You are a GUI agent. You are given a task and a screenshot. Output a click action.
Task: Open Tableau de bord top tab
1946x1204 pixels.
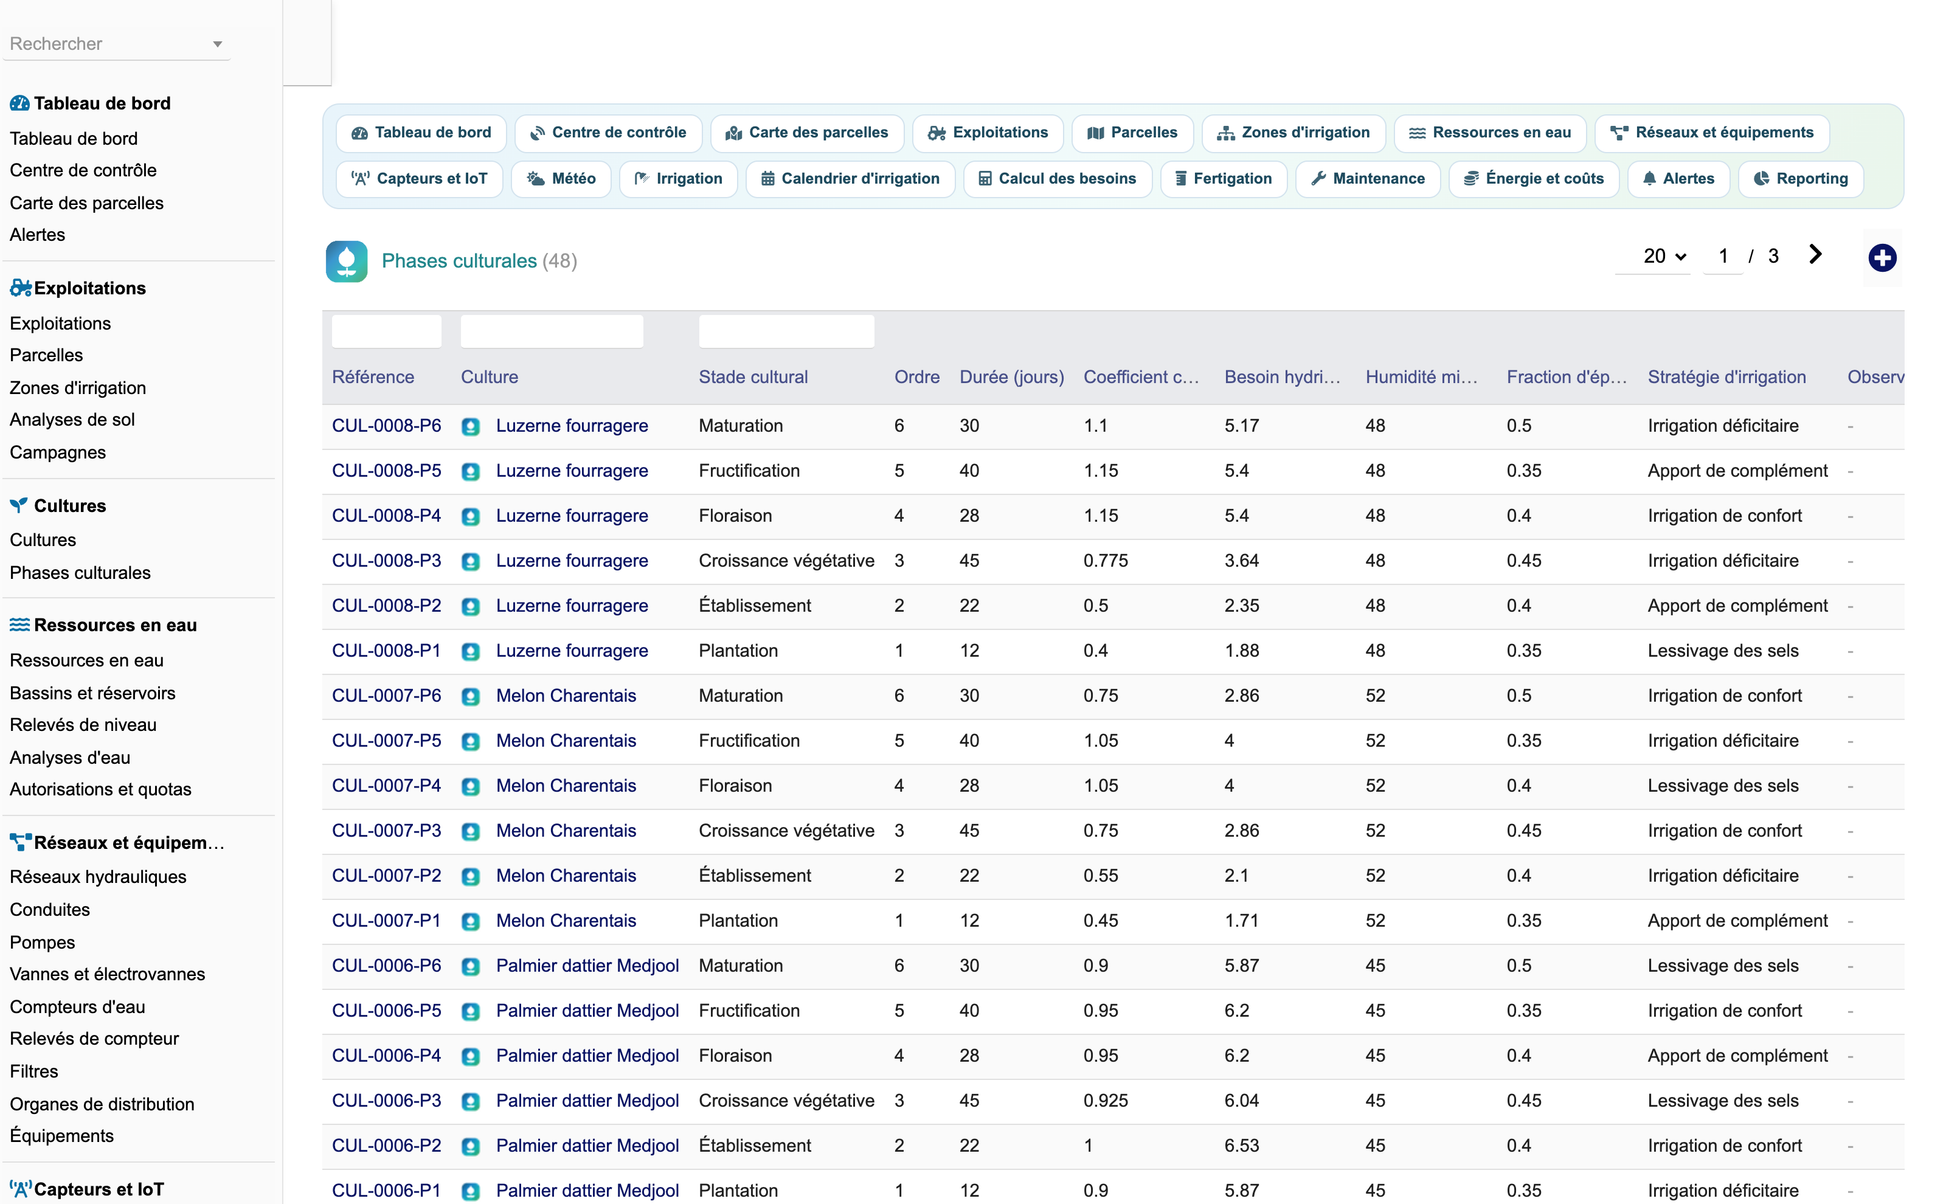tap(422, 133)
